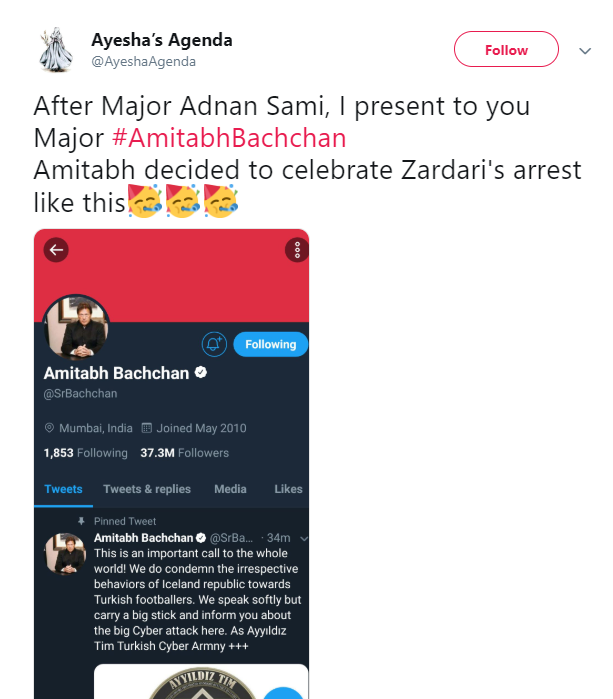Open the Media tab
Screen dimensions: 613x699
click(x=230, y=489)
